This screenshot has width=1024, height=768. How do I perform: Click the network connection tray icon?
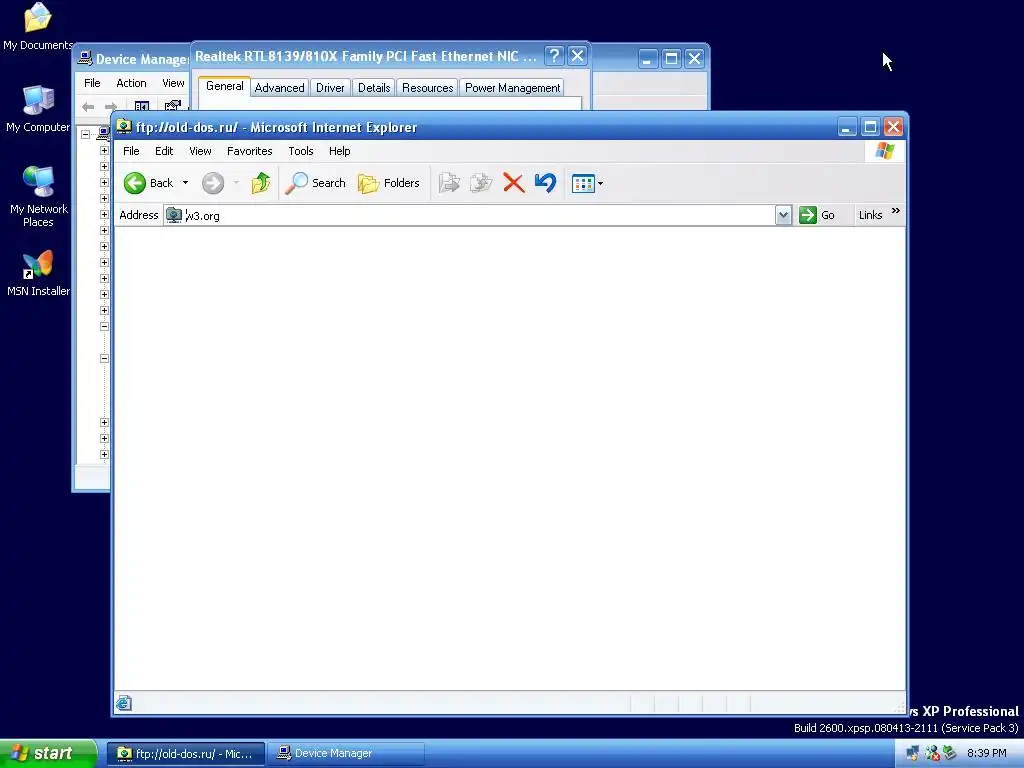tap(913, 754)
